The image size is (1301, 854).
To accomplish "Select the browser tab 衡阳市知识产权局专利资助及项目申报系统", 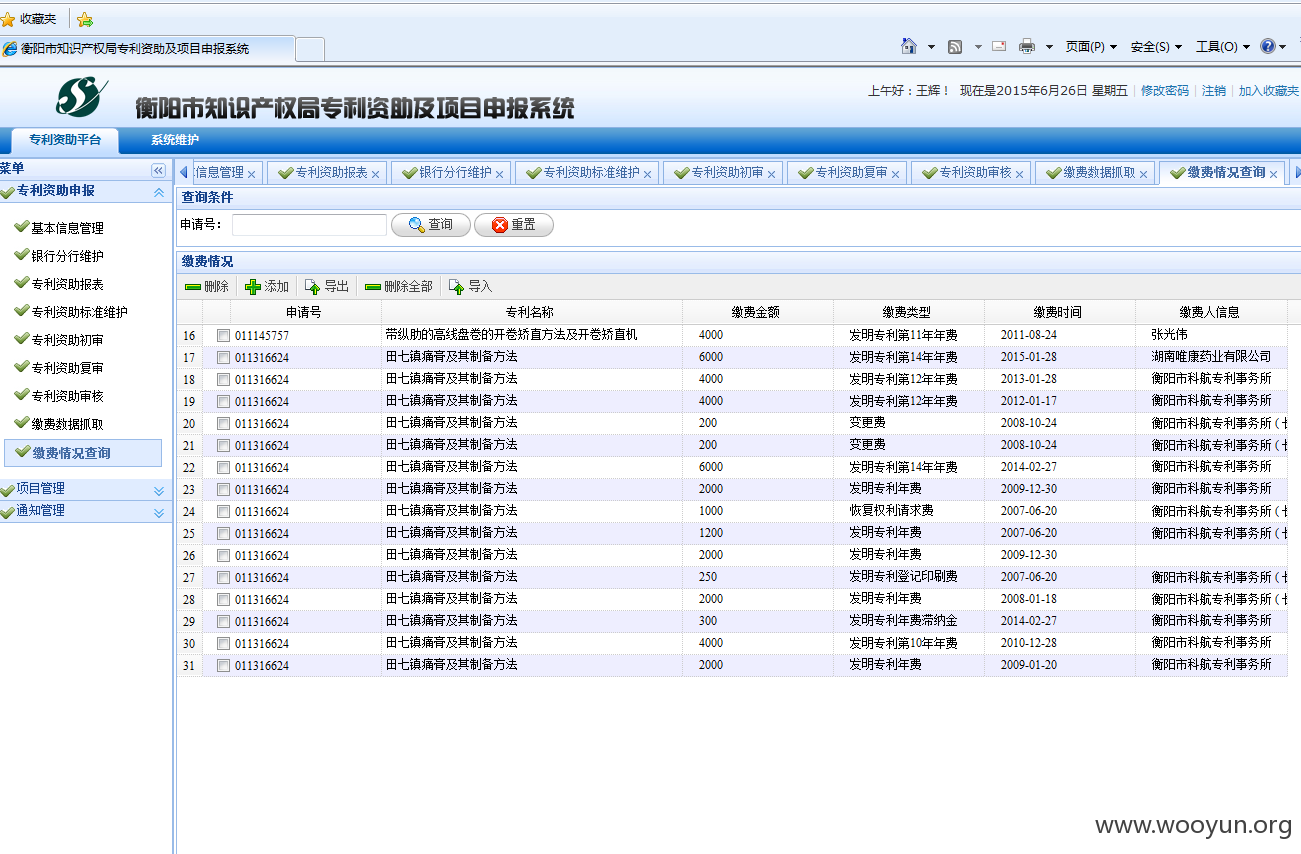I will [147, 48].
